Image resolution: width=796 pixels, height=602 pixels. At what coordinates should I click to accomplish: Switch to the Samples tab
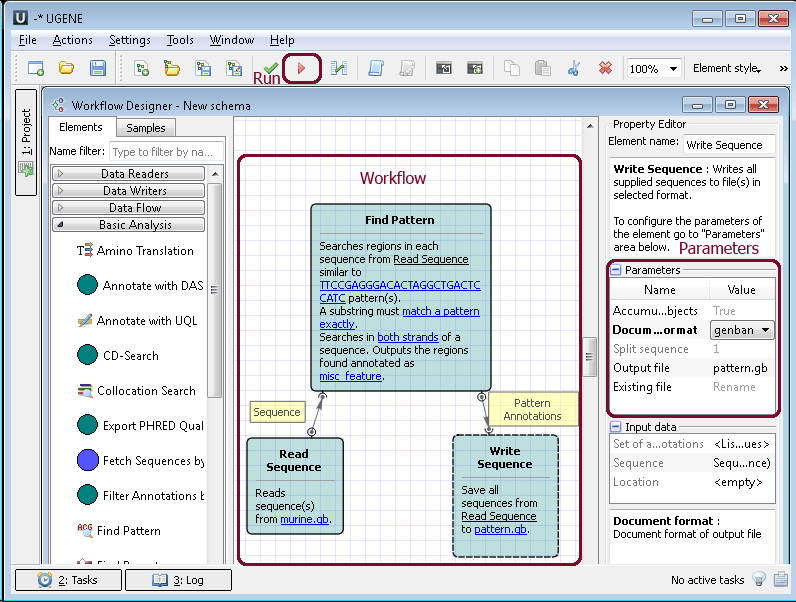[146, 128]
